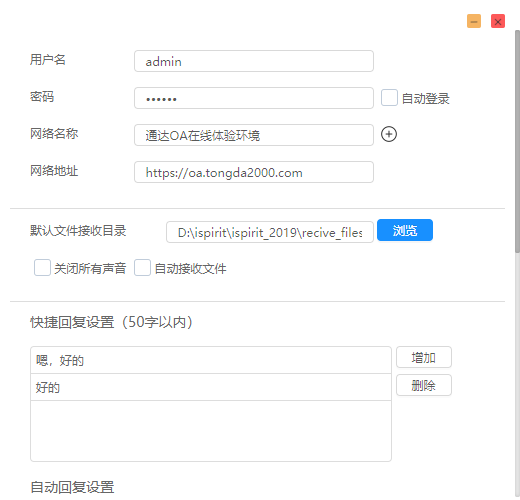The height and width of the screenshot is (500, 520).
Task: Click the vertical scrollbar thumb
Action: click(517, 142)
